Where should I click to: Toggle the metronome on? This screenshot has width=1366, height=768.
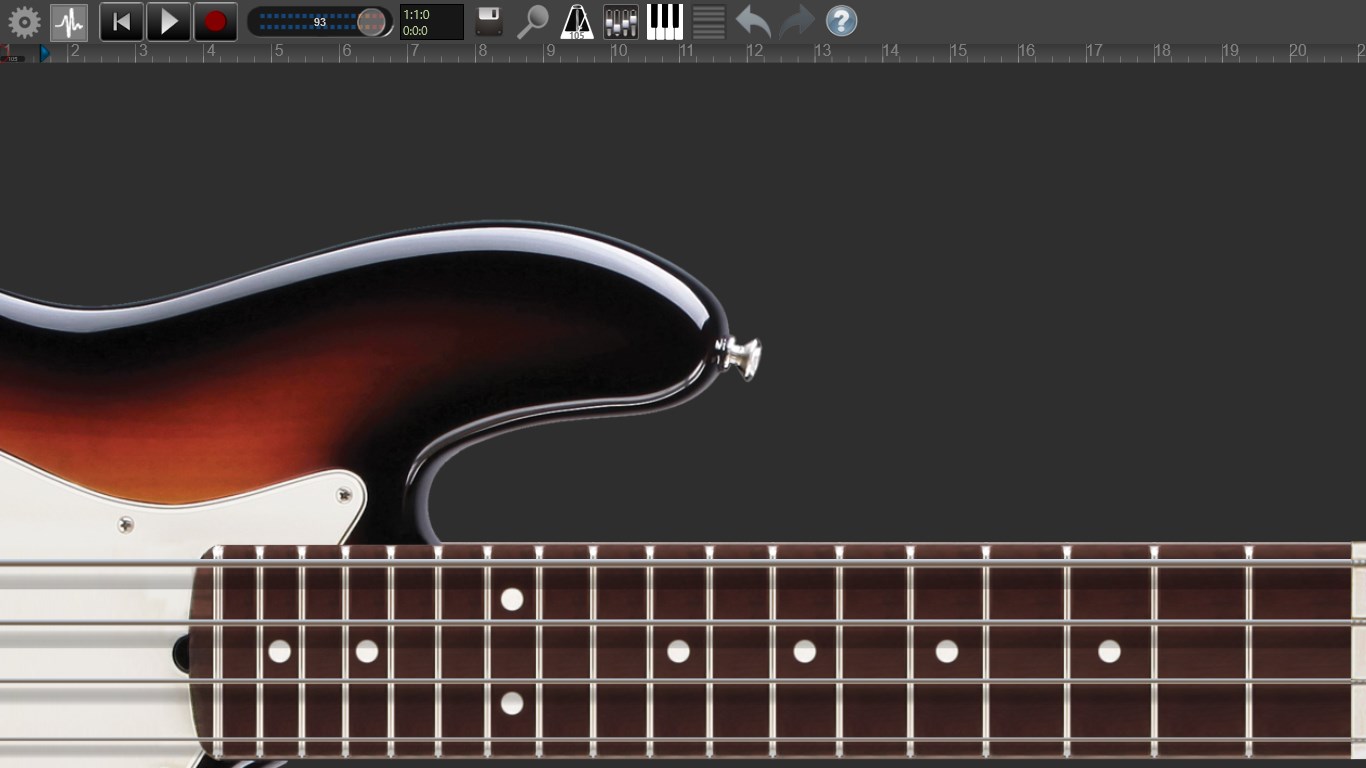pyautogui.click(x=578, y=20)
